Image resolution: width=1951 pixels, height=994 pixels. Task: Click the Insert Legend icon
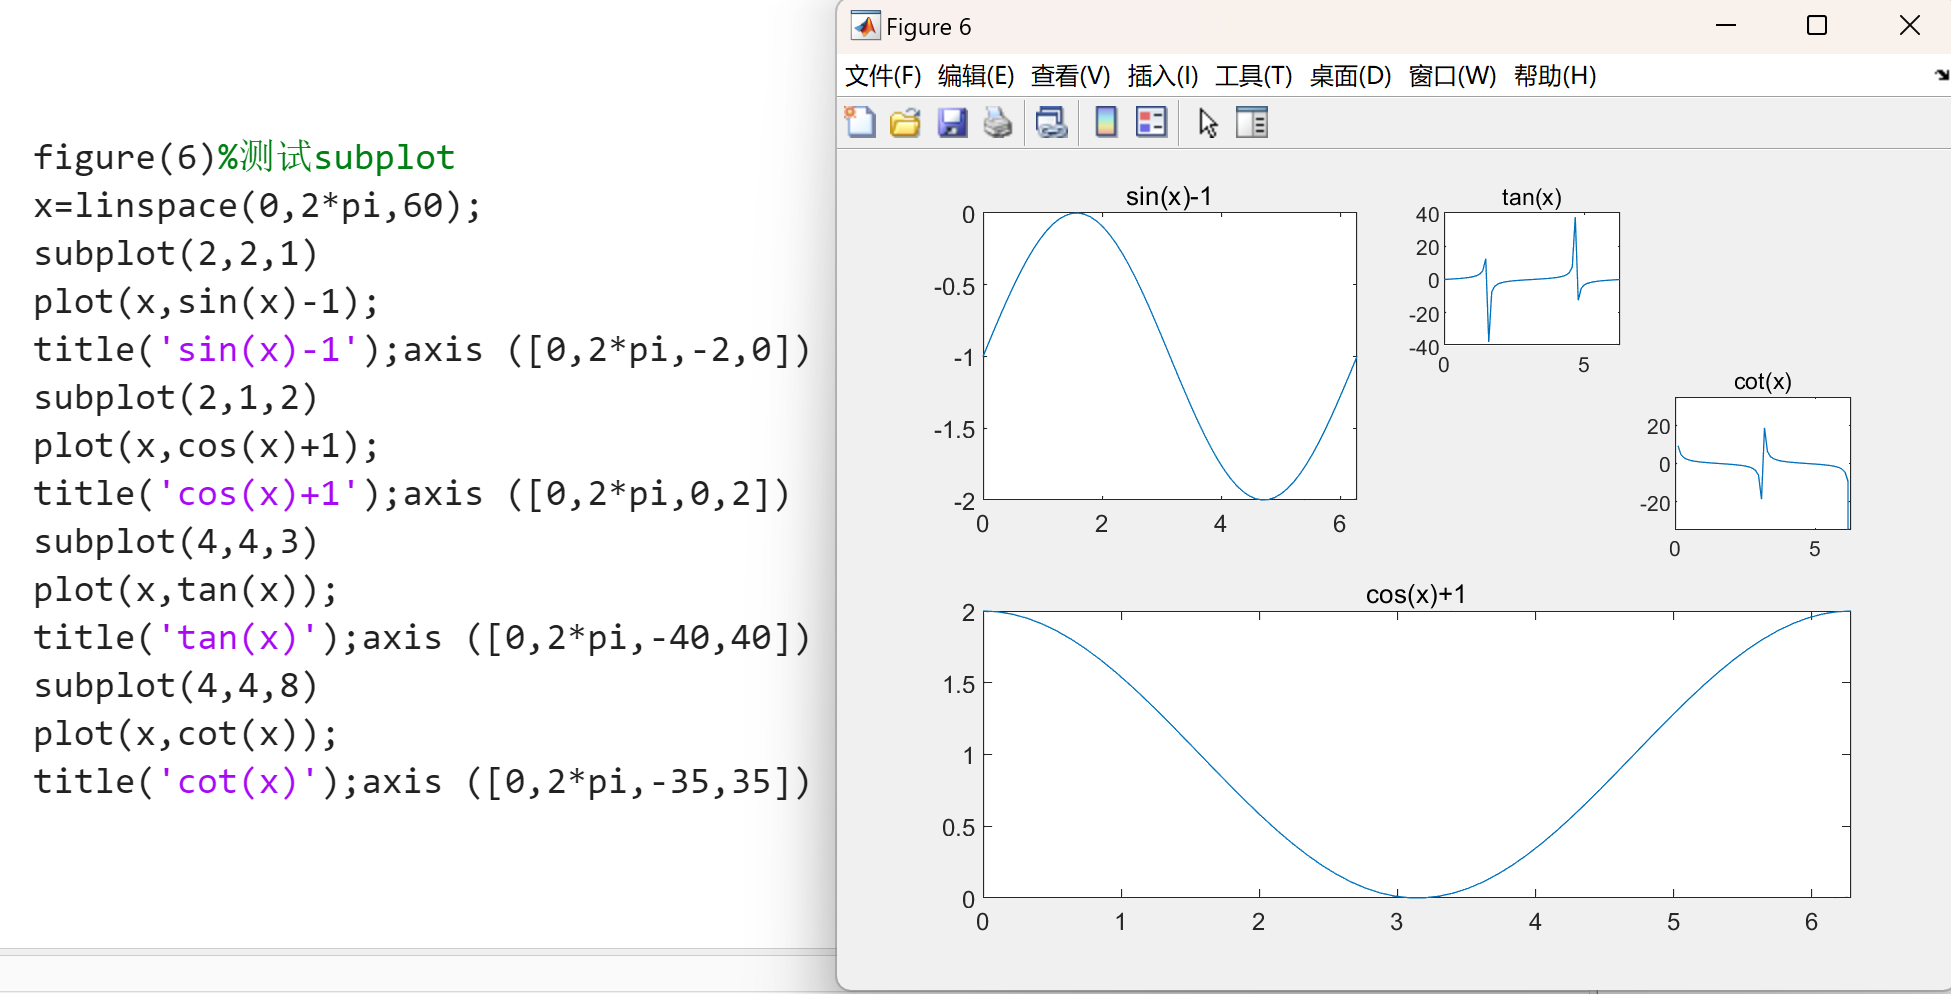(1151, 122)
